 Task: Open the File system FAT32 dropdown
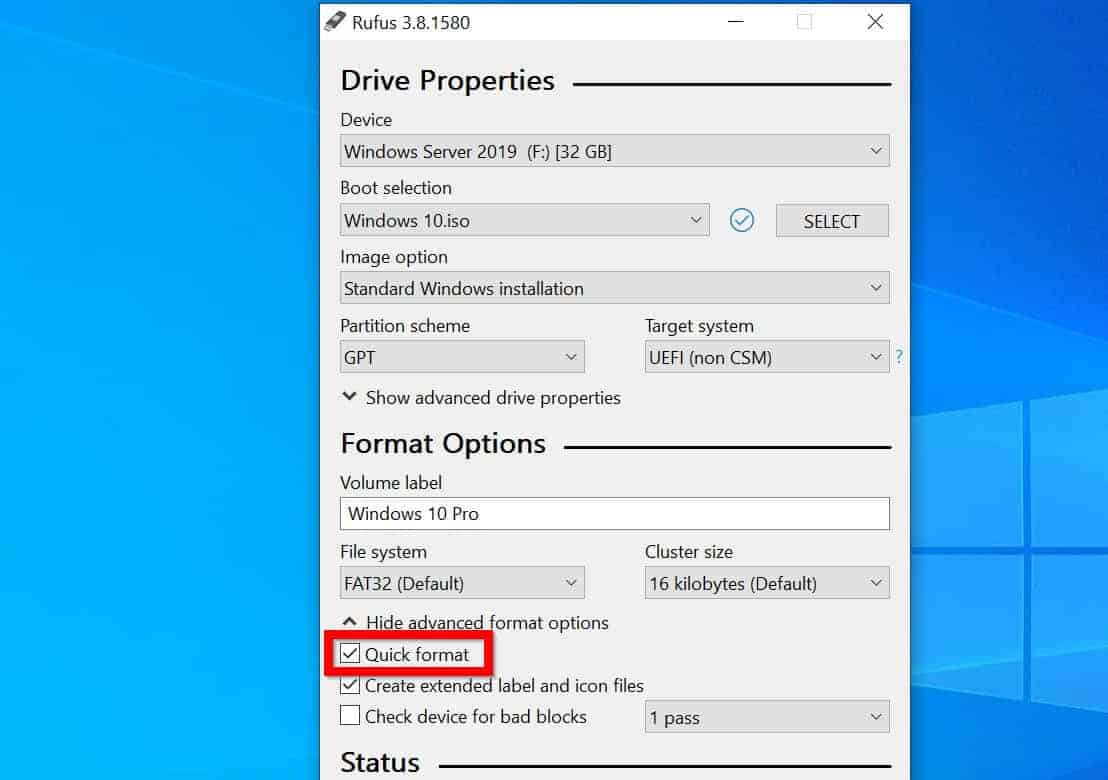click(x=462, y=583)
